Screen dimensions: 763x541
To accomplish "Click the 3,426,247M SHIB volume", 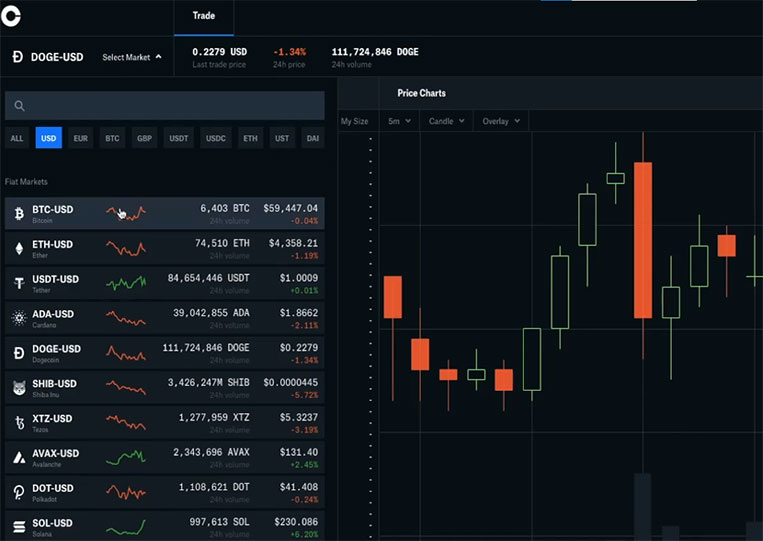I will pyautogui.click(x=208, y=382).
